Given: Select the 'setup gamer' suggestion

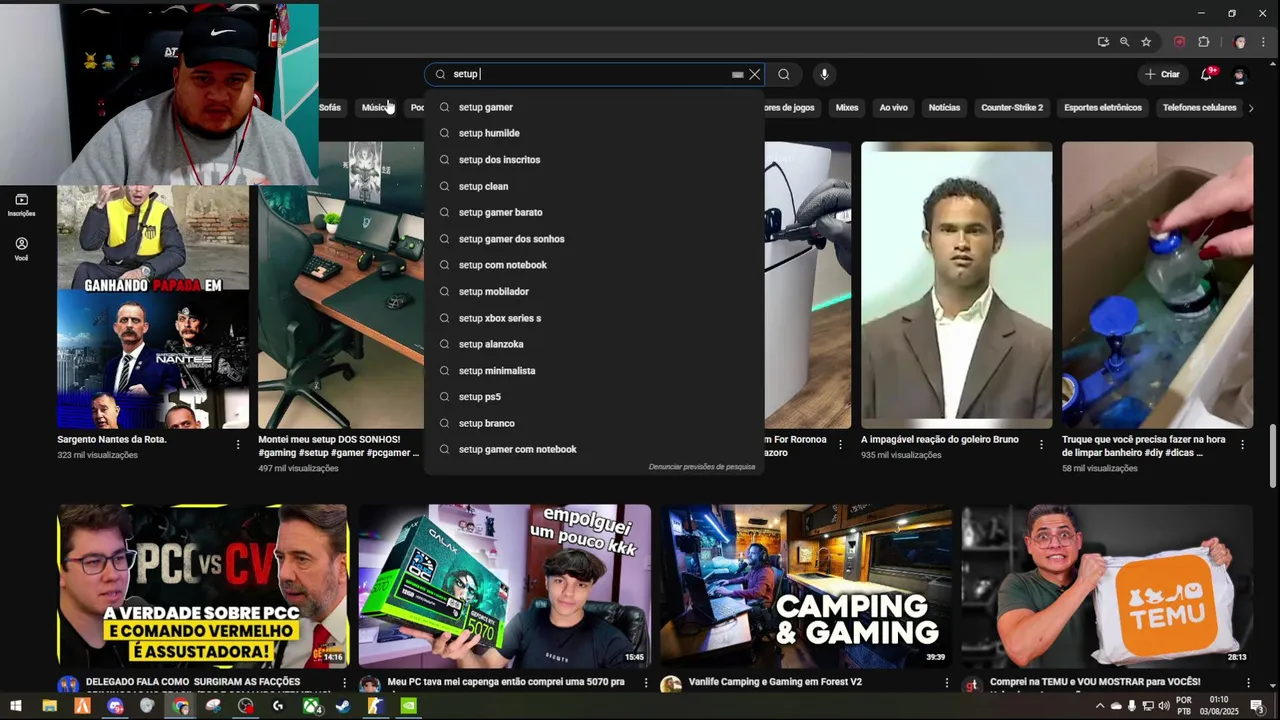Looking at the screenshot, I should pyautogui.click(x=595, y=107).
